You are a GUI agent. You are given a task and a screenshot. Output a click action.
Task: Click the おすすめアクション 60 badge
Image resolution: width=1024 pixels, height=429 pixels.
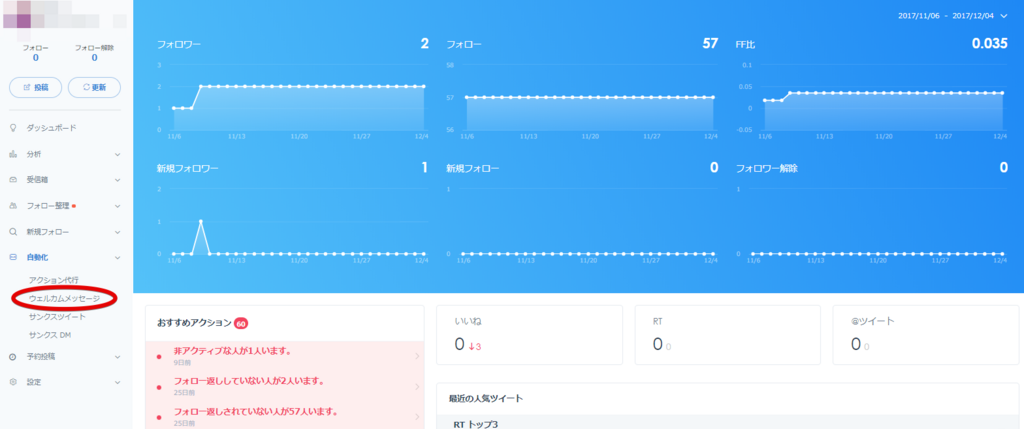tap(240, 323)
